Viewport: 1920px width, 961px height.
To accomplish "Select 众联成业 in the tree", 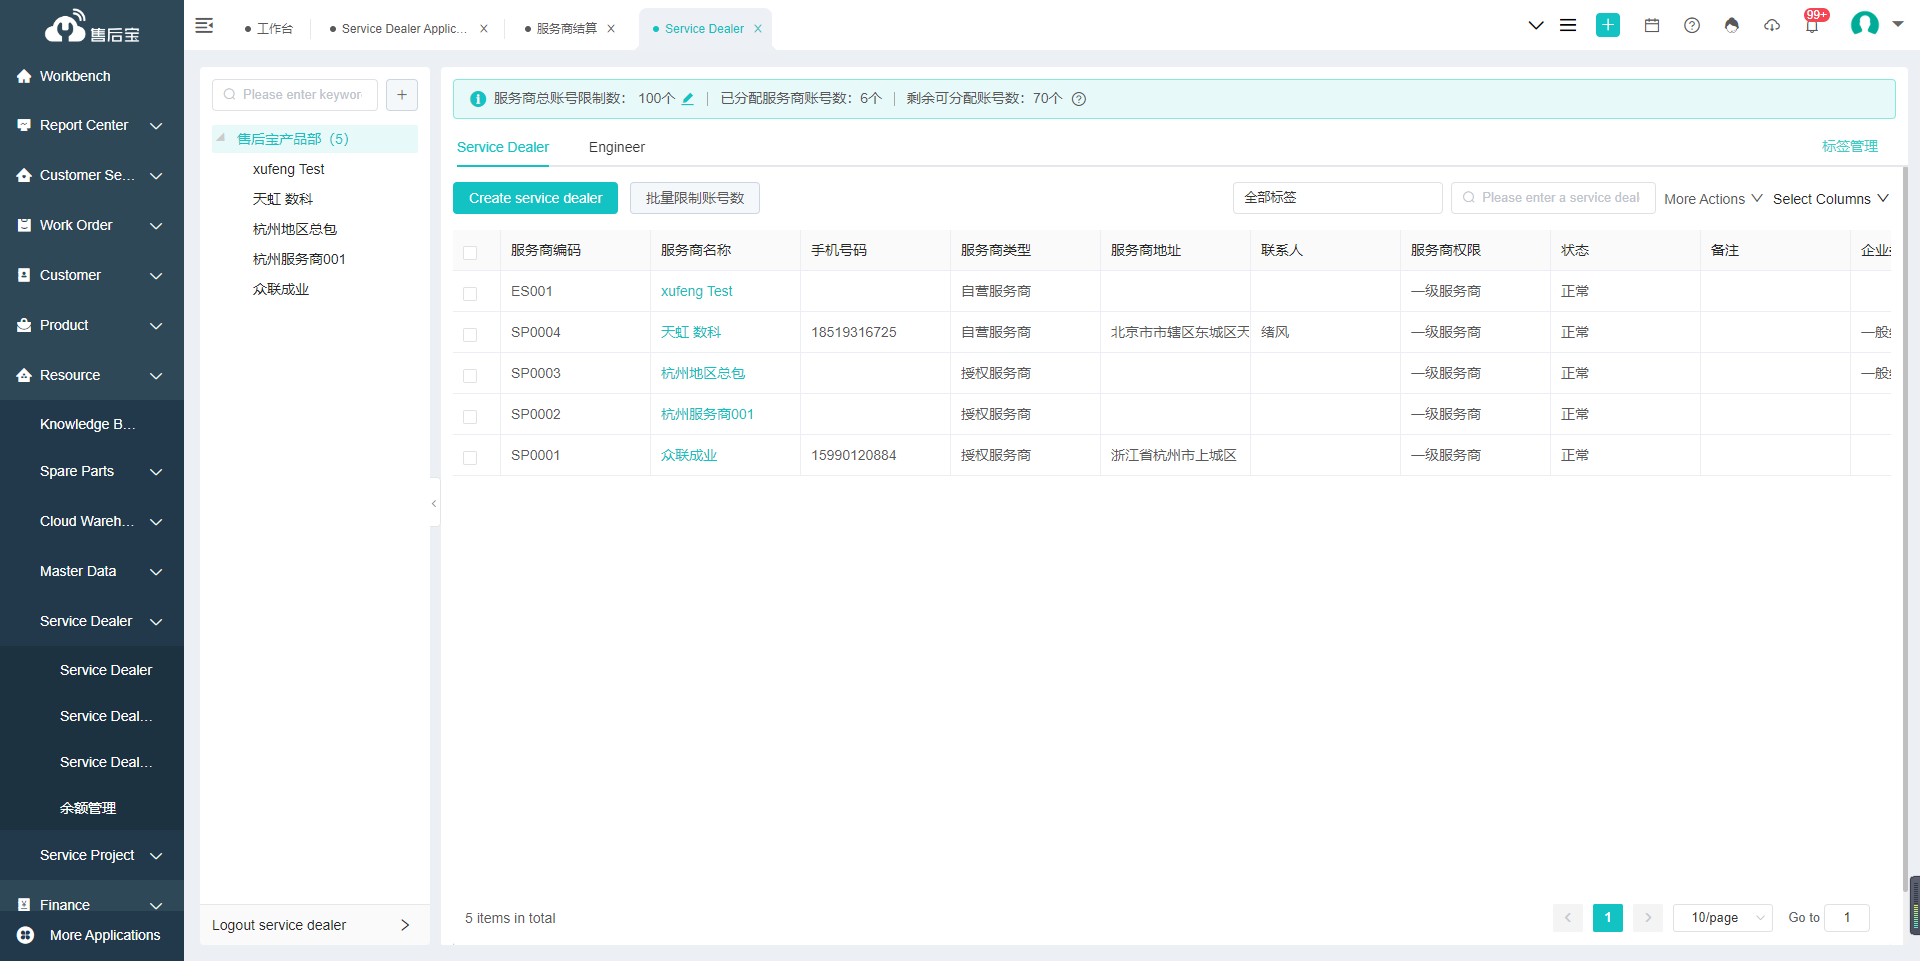I will (281, 289).
